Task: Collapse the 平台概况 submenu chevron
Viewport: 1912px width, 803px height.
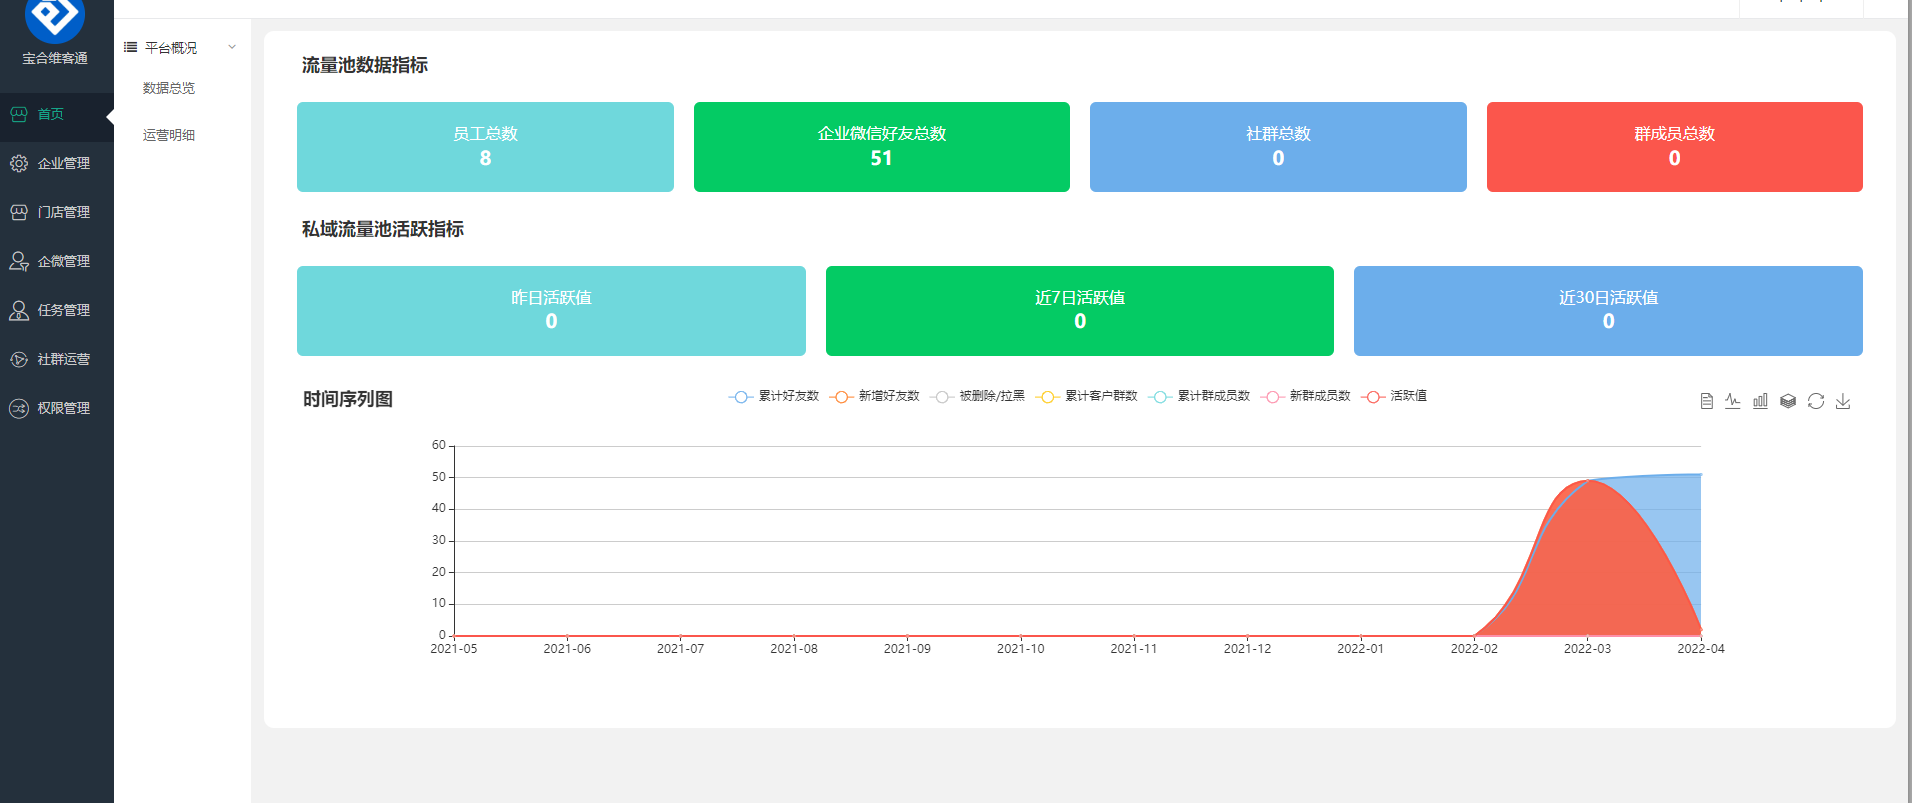Action: pyautogui.click(x=232, y=47)
